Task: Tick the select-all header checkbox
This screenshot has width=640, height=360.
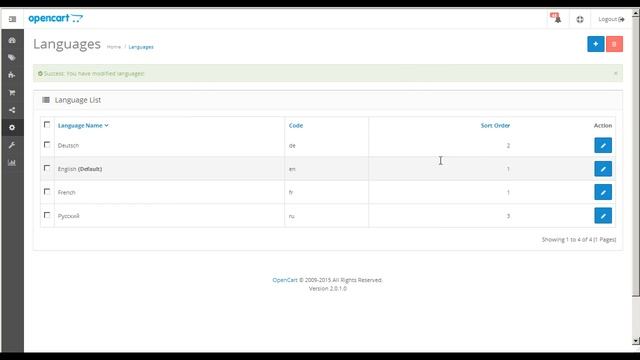Action: click(47, 124)
